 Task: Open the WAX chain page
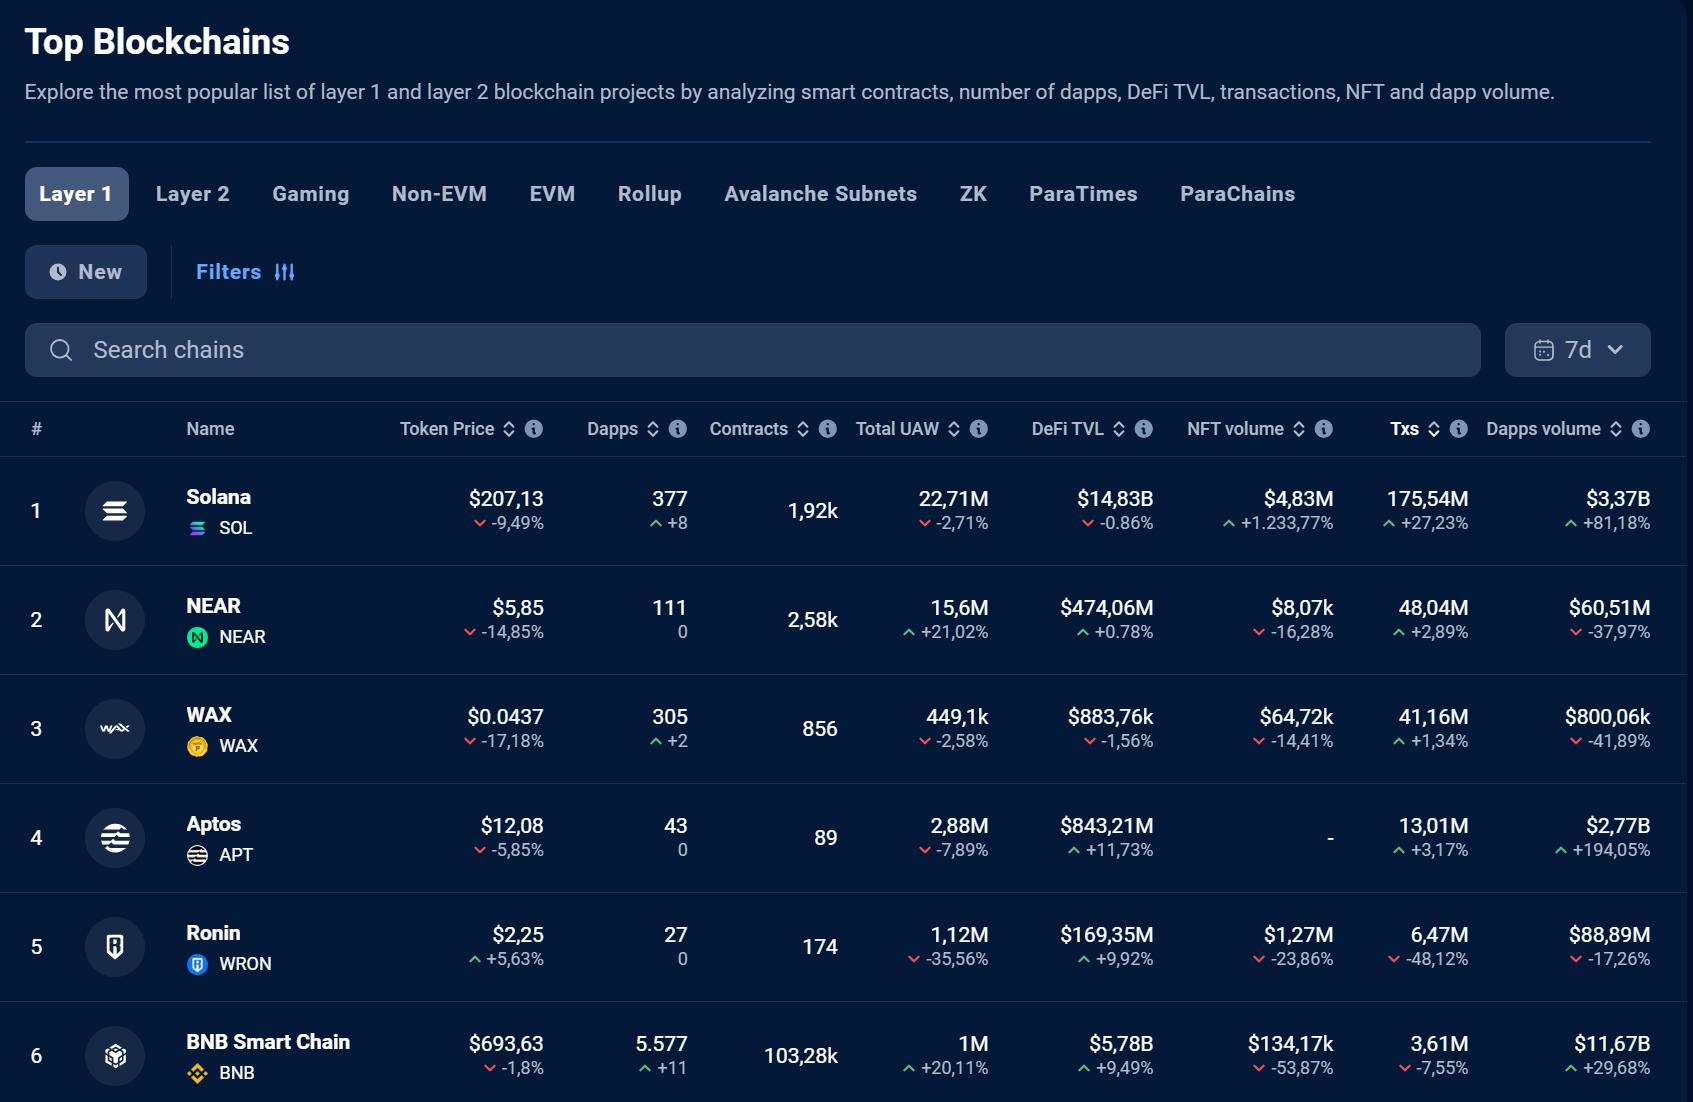(209, 715)
